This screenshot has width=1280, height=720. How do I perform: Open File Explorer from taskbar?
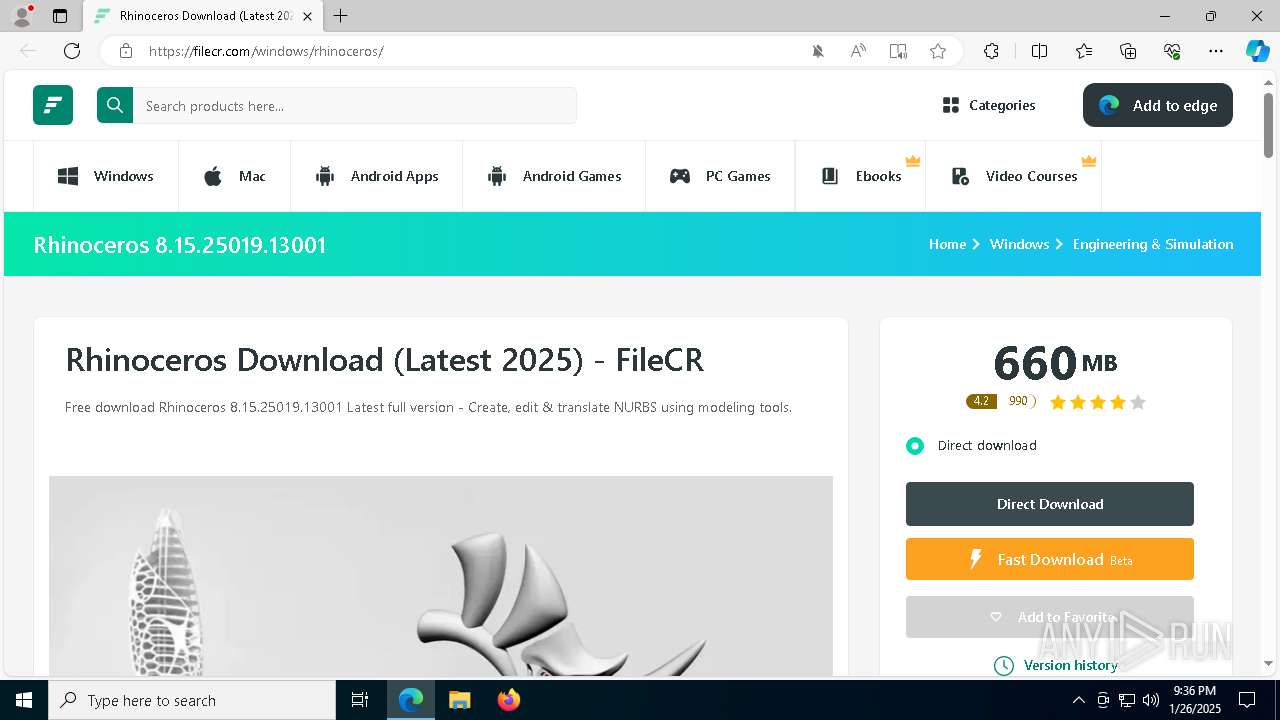pos(459,700)
